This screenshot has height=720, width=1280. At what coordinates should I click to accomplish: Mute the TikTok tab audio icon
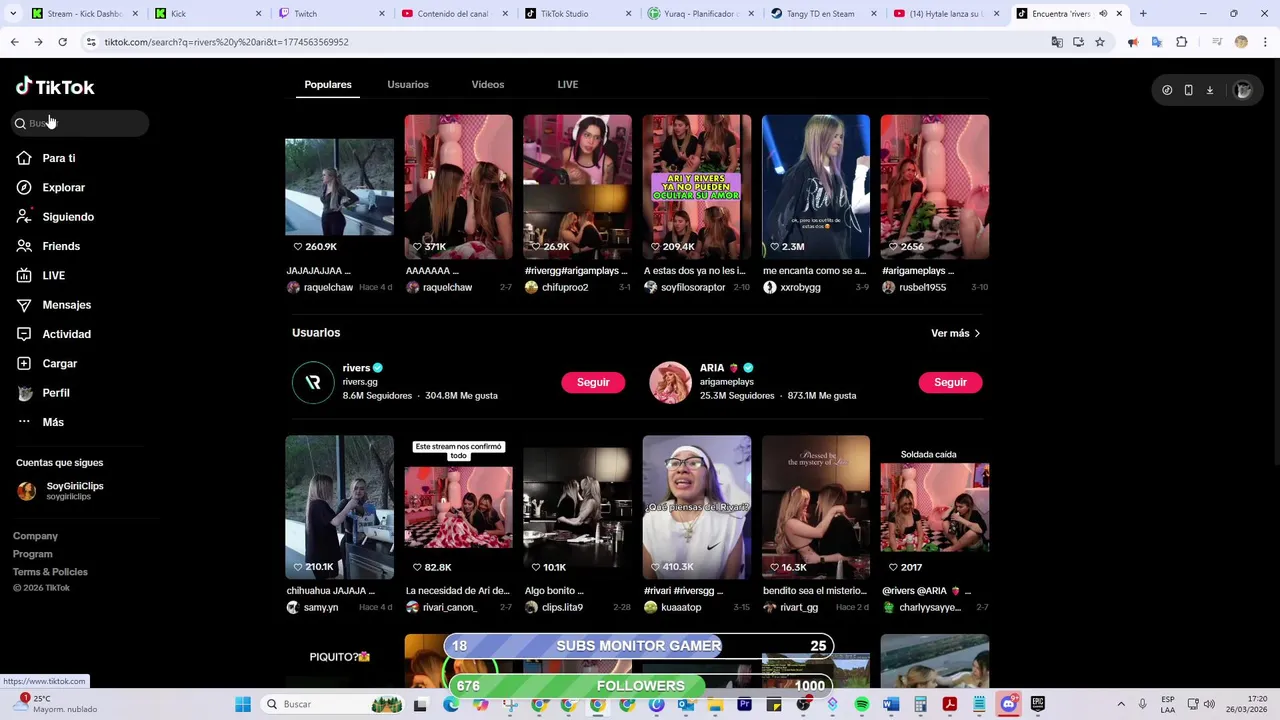(x=1103, y=14)
